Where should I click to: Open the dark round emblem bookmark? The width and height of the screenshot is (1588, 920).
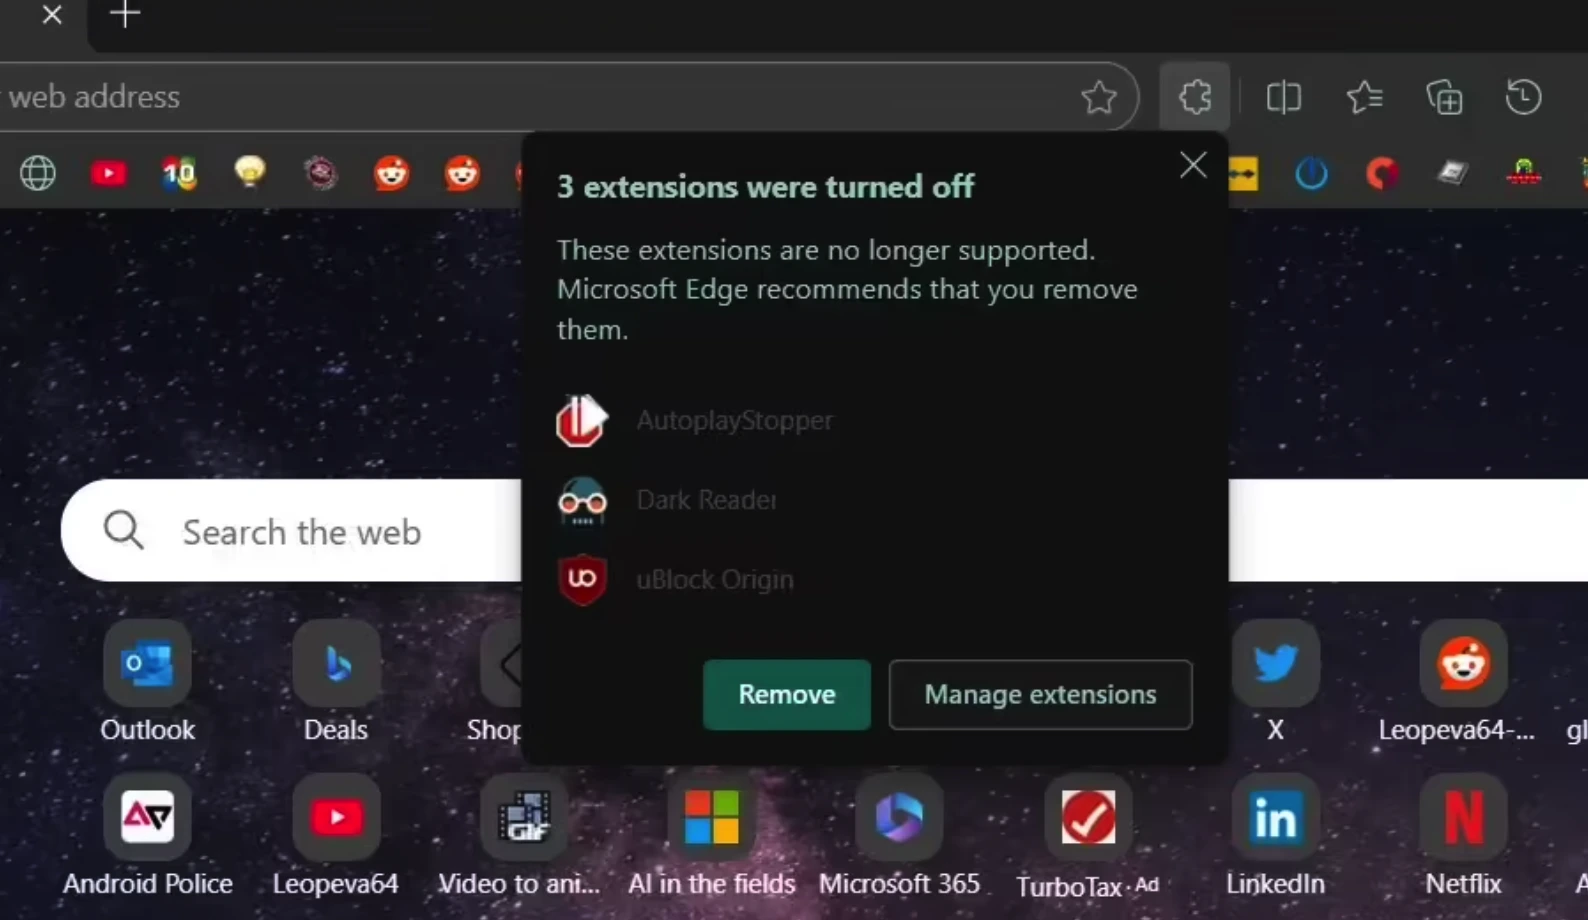coord(320,173)
